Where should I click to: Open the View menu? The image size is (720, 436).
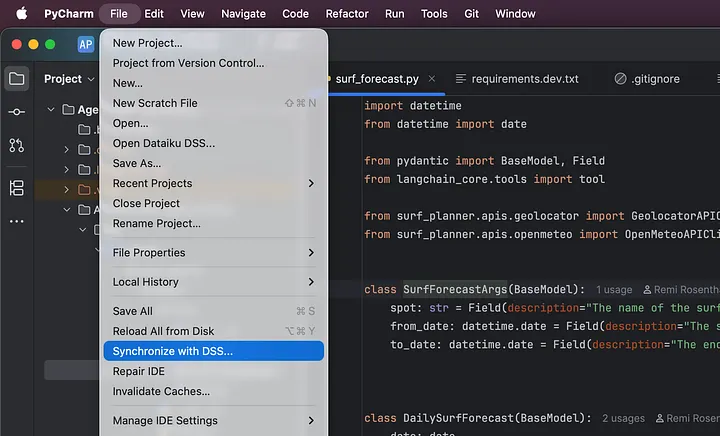[x=192, y=14]
